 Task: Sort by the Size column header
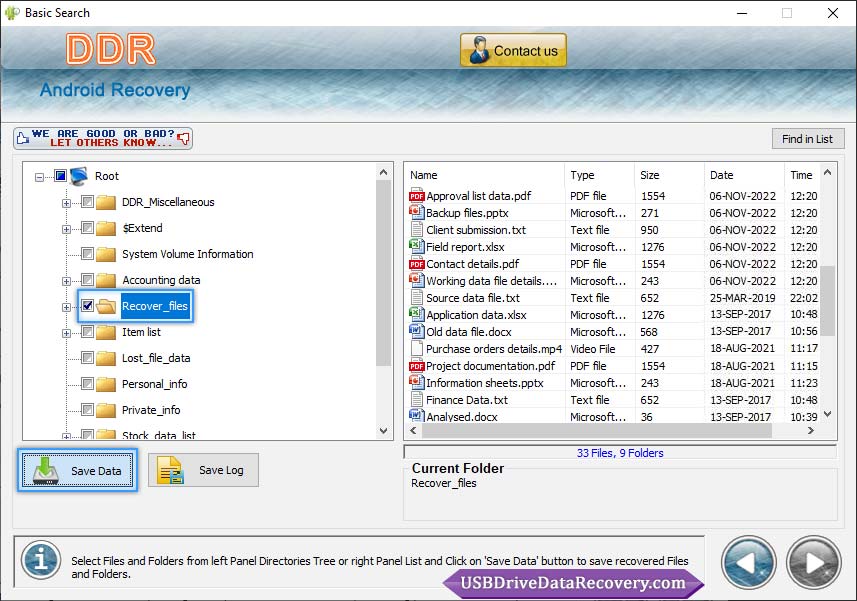click(669, 175)
